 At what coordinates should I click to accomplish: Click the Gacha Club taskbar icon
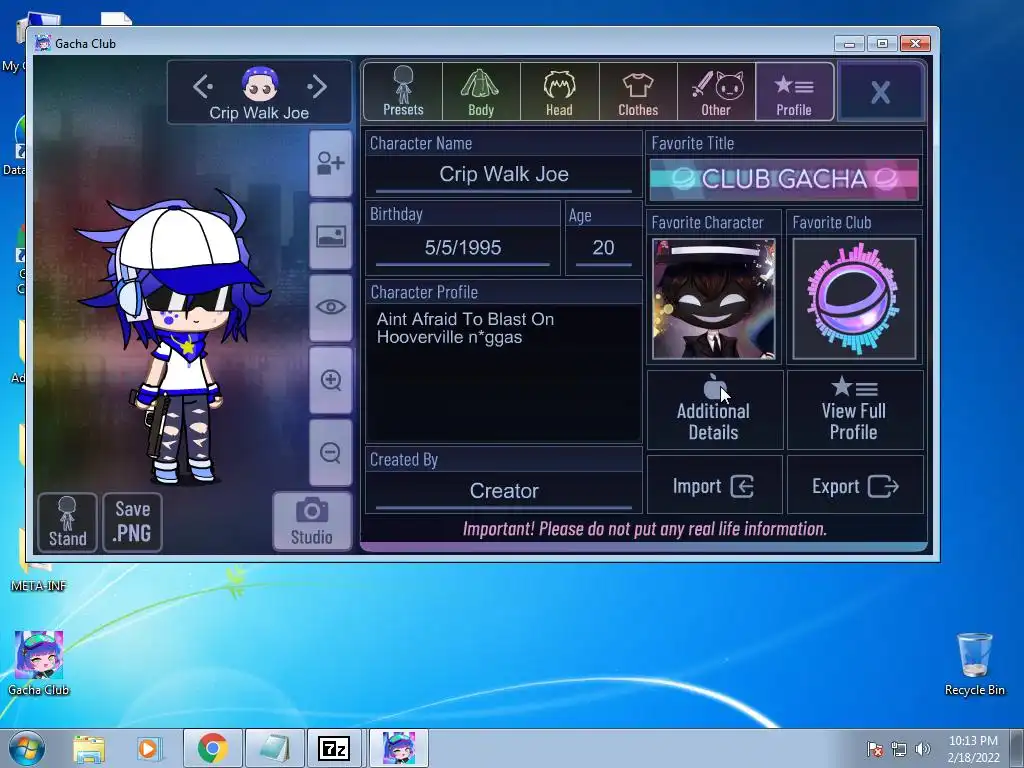[398, 748]
